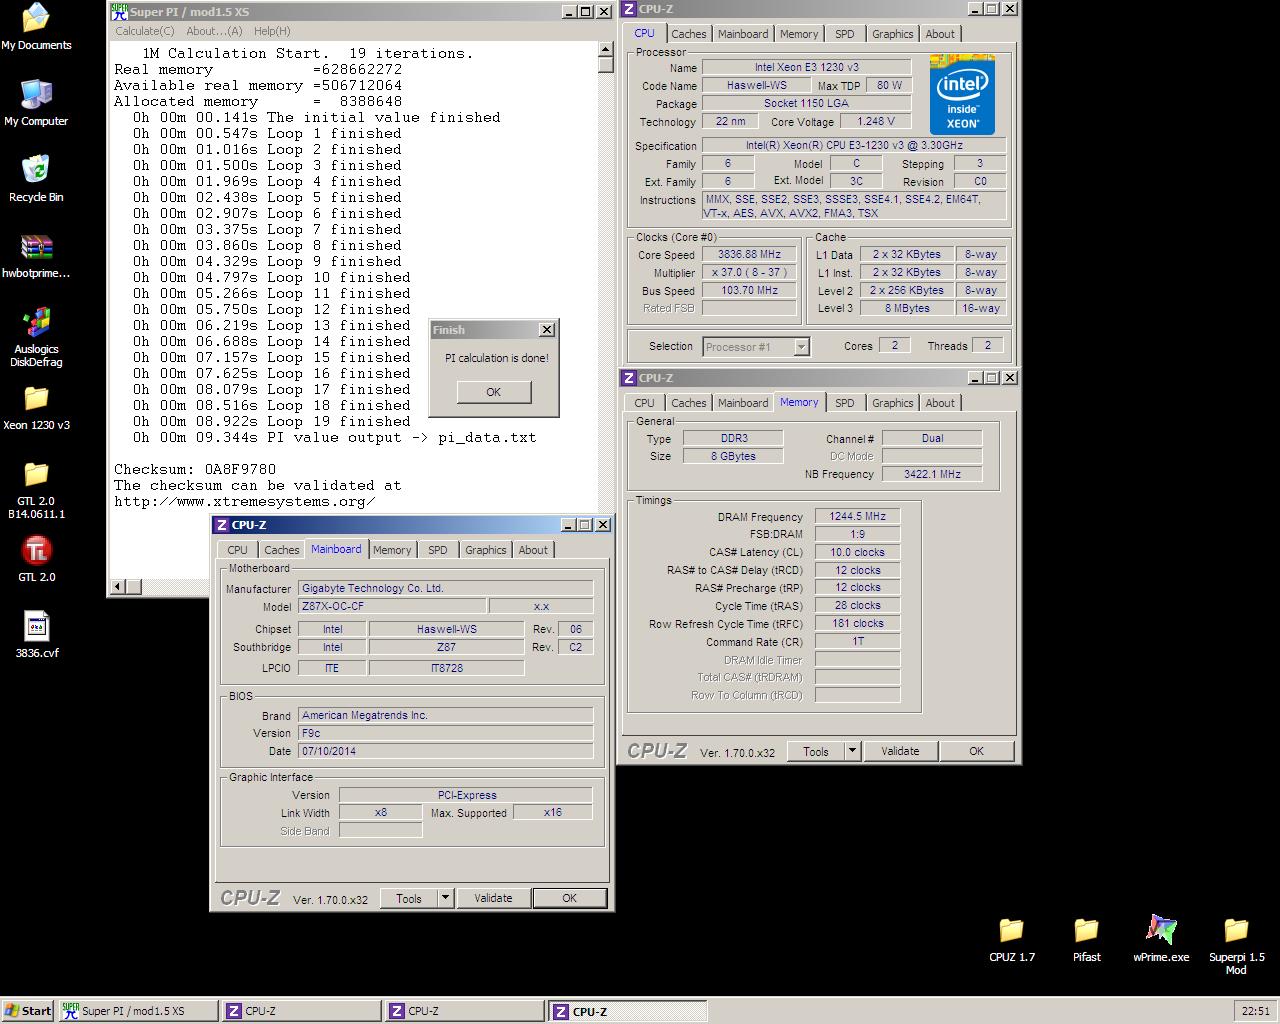The width and height of the screenshot is (1280, 1024).
Task: Click Validate in Memory CPU-Z window
Action: click(900, 751)
